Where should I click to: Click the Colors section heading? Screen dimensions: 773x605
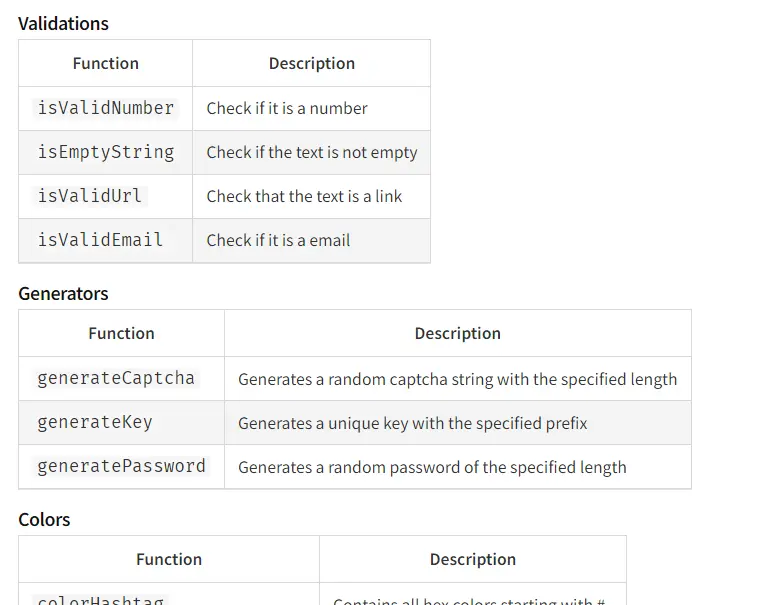coord(44,520)
